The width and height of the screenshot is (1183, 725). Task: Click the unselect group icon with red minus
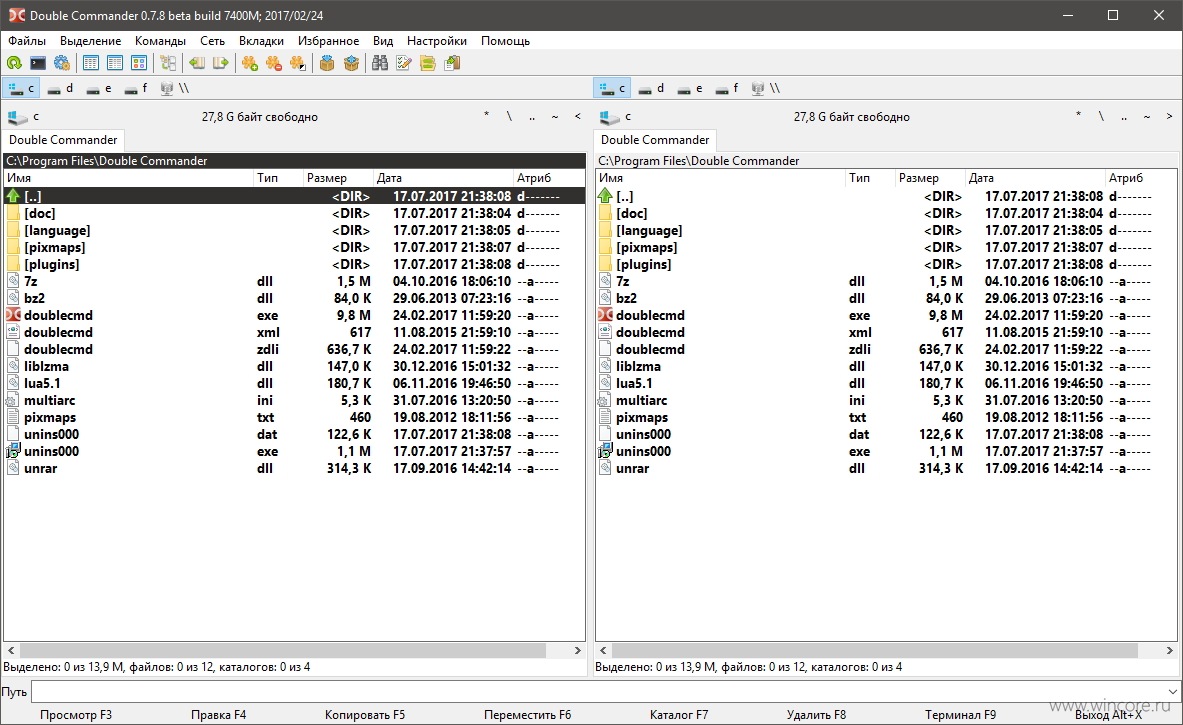tap(274, 63)
